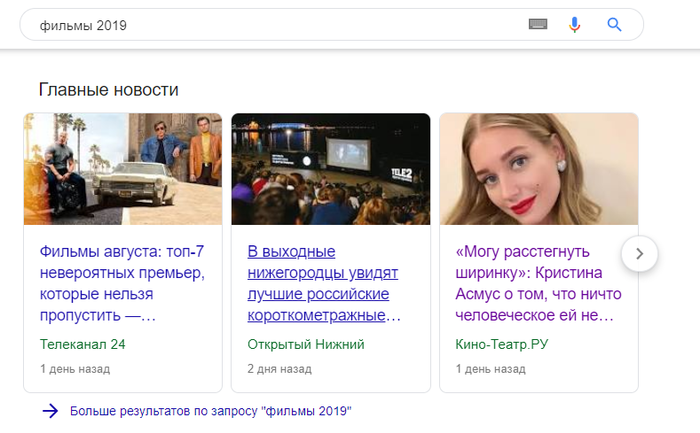Open Больше результатов по запросу фильмы 2019
Viewport: 700px width, 433px height.
pos(211,411)
